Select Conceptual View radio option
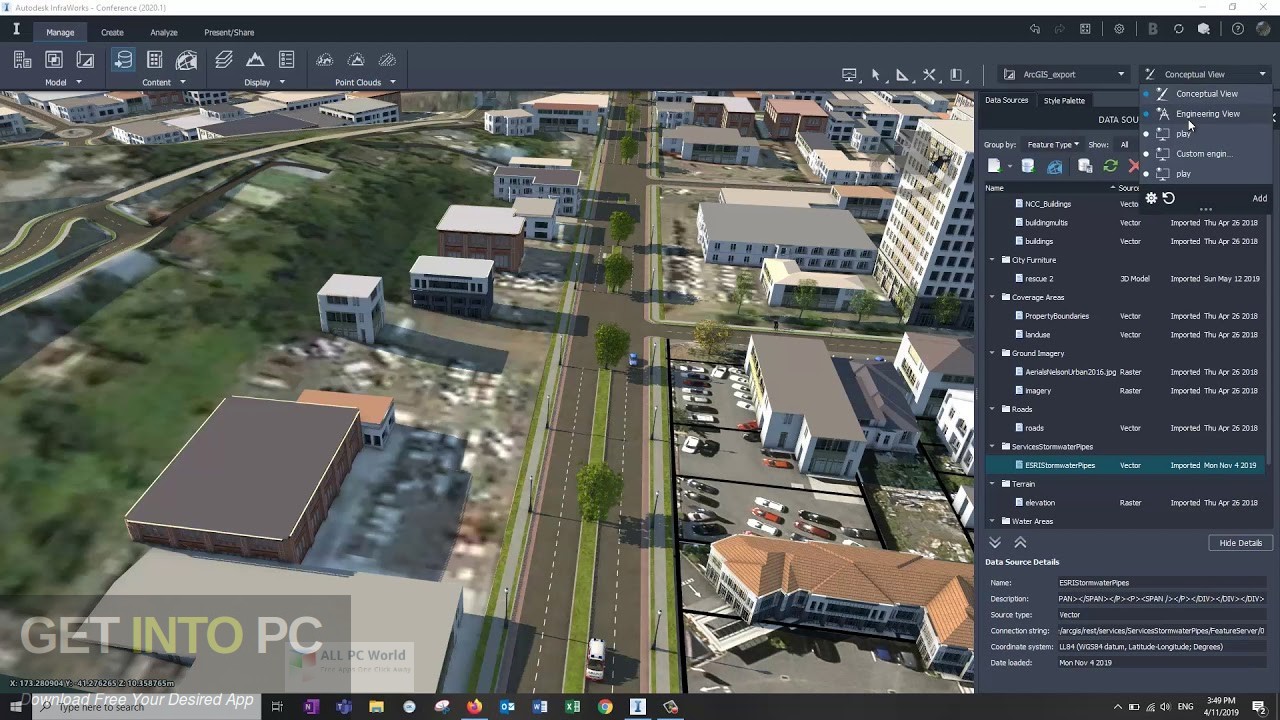The image size is (1280, 720). point(1206,94)
